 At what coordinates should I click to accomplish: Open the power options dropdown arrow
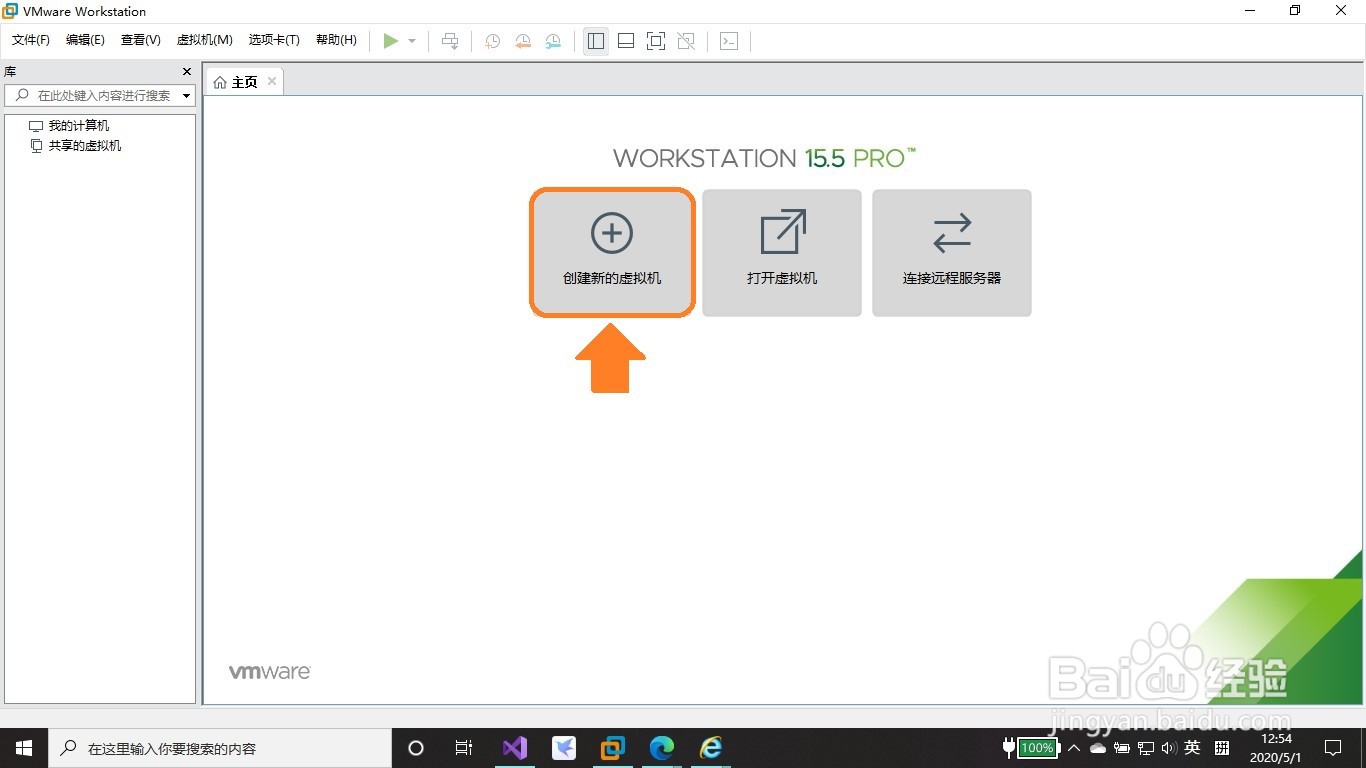(412, 41)
